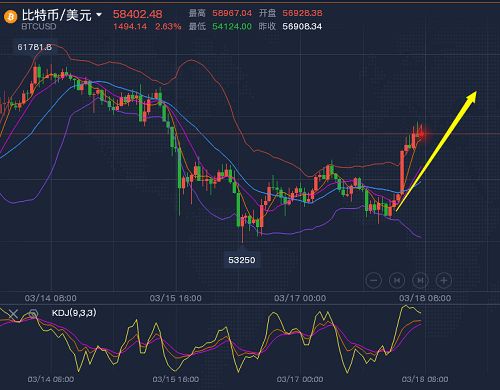This screenshot has width=500, height=390.
Task: Click the current price 58402.48
Action: (137, 14)
